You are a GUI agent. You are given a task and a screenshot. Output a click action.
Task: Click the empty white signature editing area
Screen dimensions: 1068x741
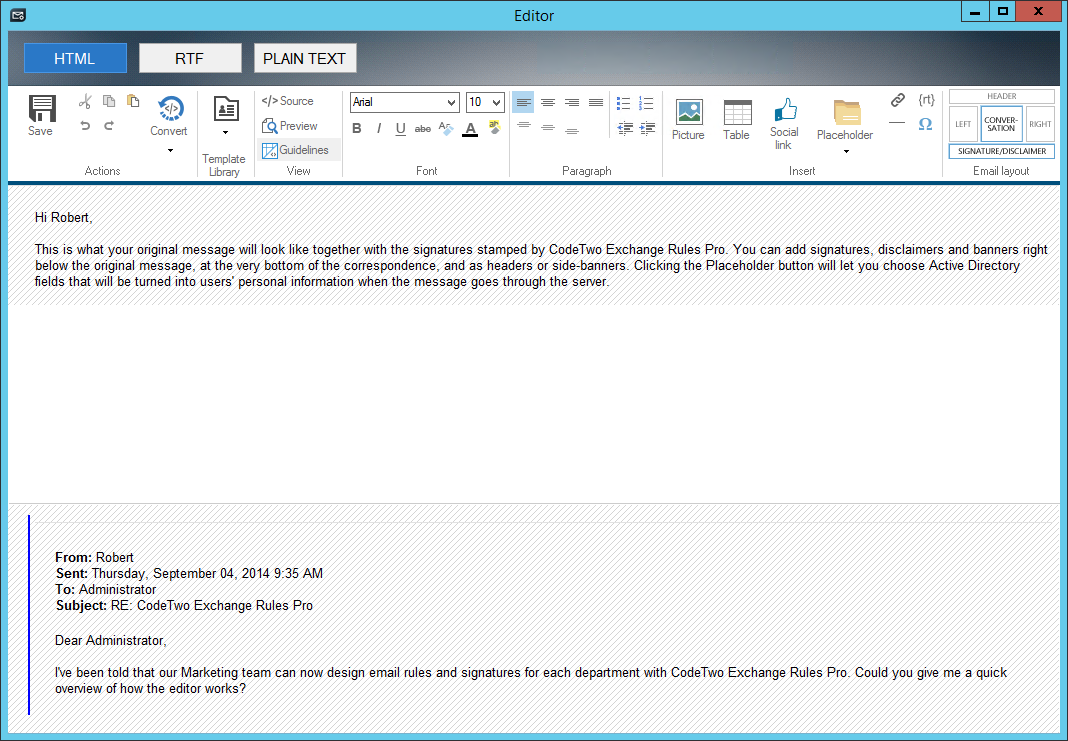(x=534, y=405)
